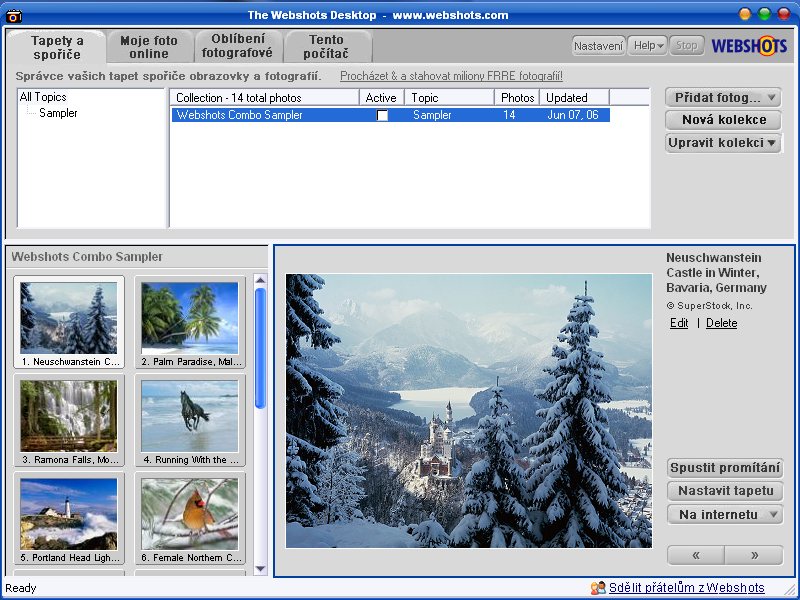Sort by the Active column header

pos(382,98)
